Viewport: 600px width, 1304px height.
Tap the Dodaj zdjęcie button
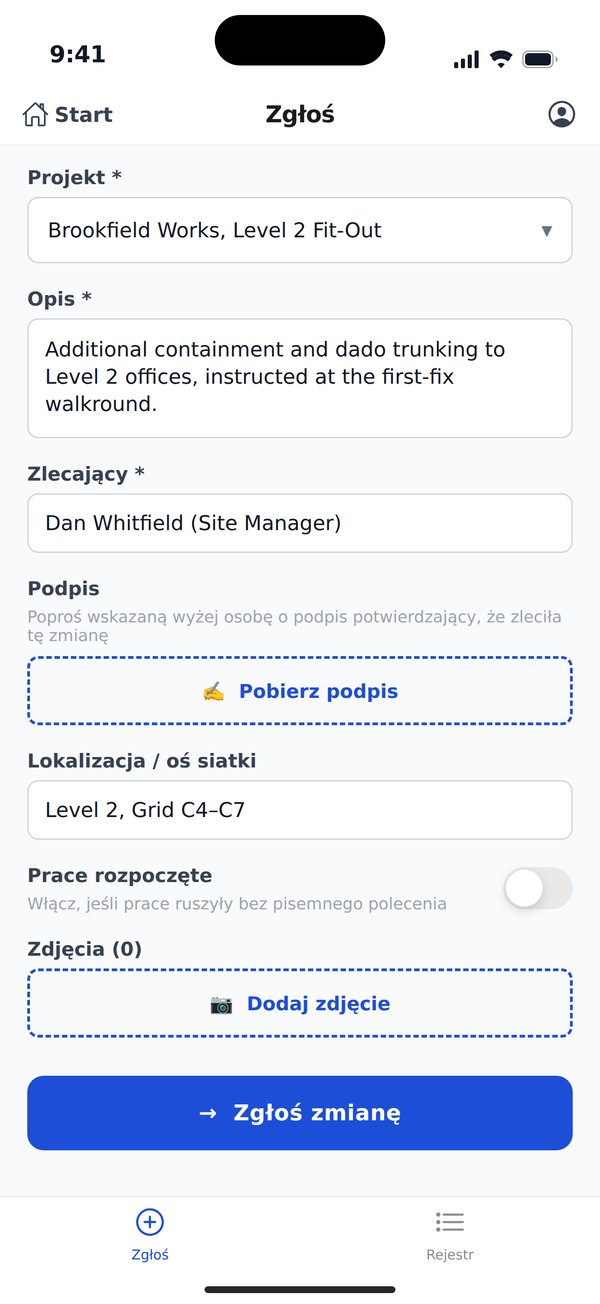tap(300, 1003)
